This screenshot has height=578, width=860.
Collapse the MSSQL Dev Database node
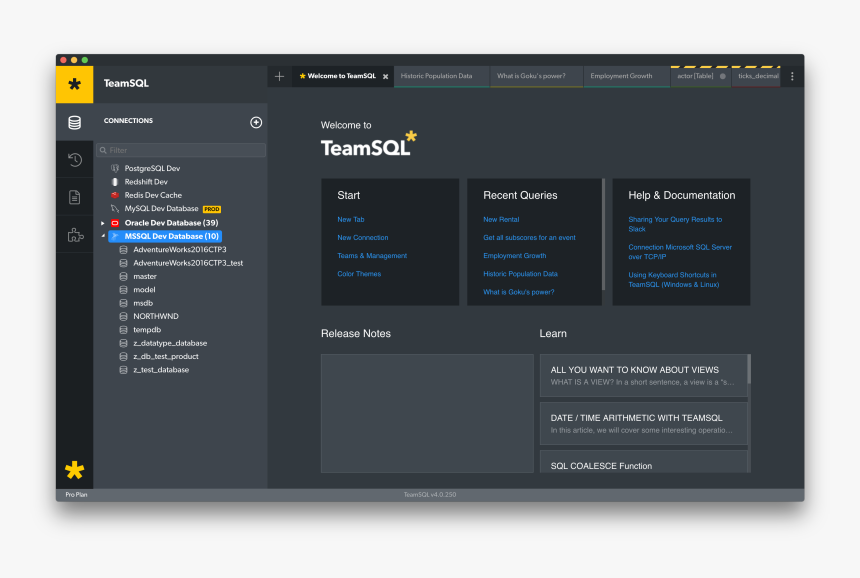pos(103,236)
